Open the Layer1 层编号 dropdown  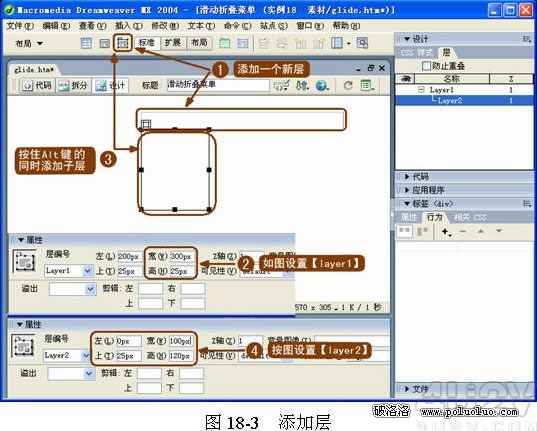(x=87, y=271)
